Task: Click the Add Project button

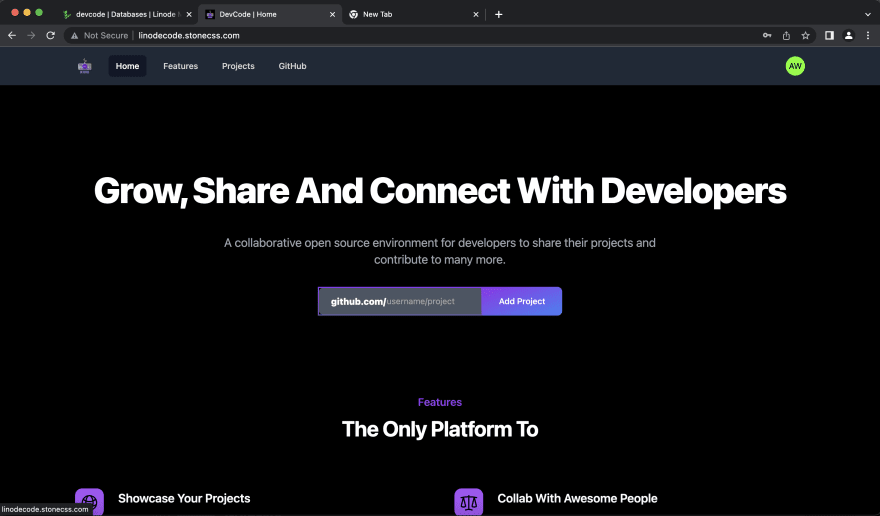Action: pos(521,302)
